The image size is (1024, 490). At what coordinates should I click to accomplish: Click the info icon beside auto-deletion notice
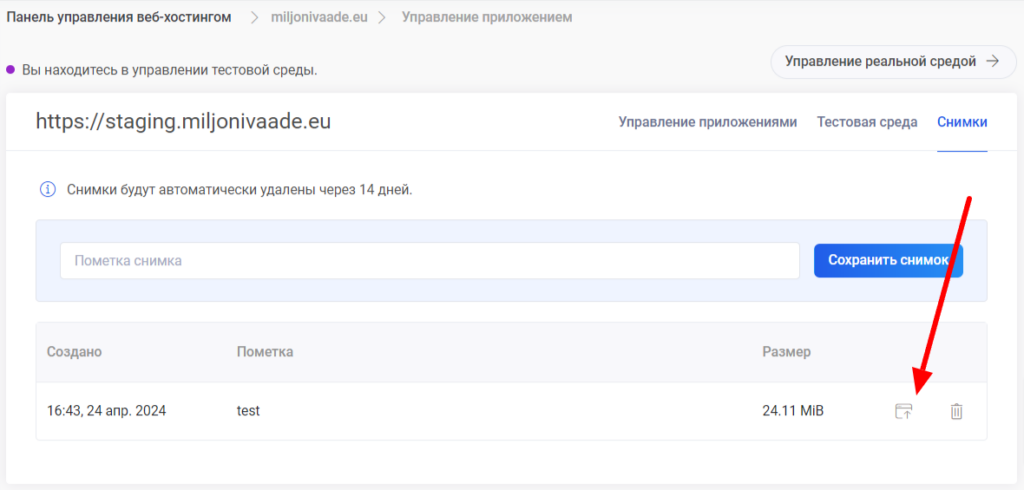click(47, 189)
